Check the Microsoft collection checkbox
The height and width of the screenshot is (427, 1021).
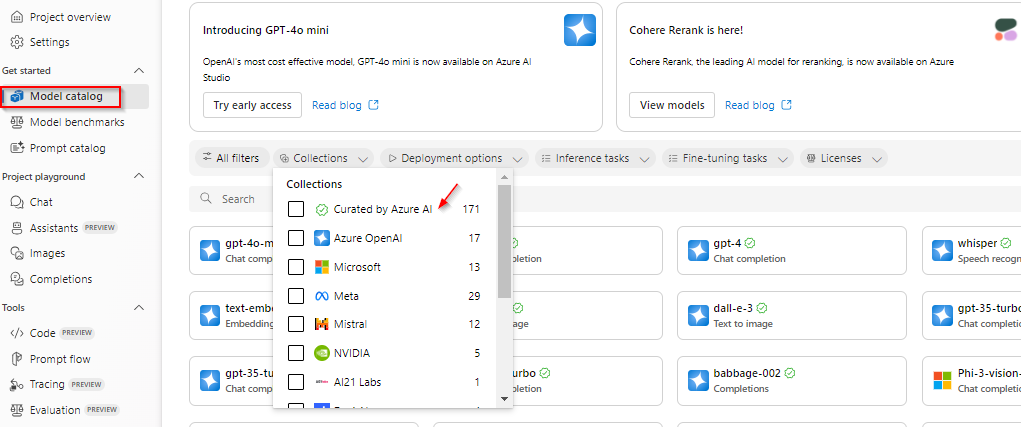point(296,267)
